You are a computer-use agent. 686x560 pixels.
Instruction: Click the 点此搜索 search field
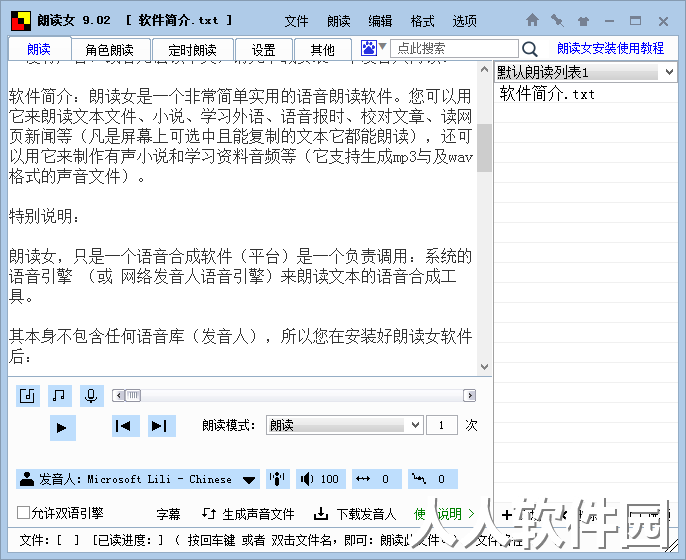tap(454, 48)
